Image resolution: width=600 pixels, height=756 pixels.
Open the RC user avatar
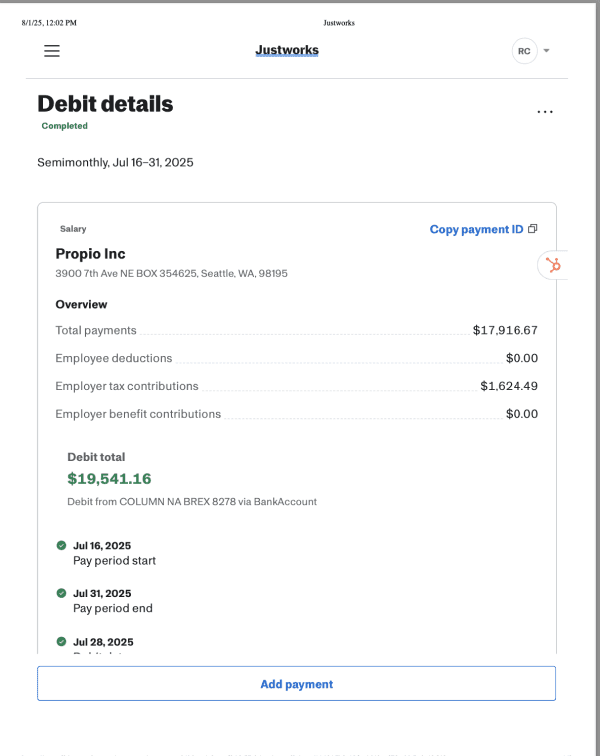(524, 51)
